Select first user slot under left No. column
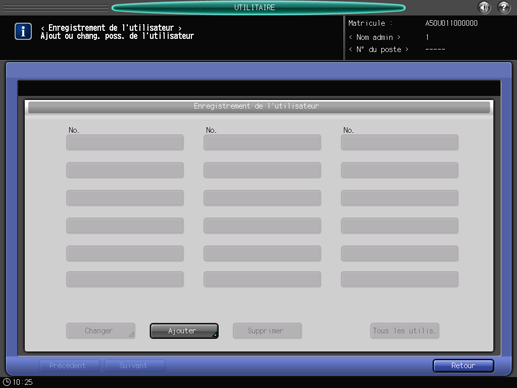Screen dimensions: 517x388 125,142
